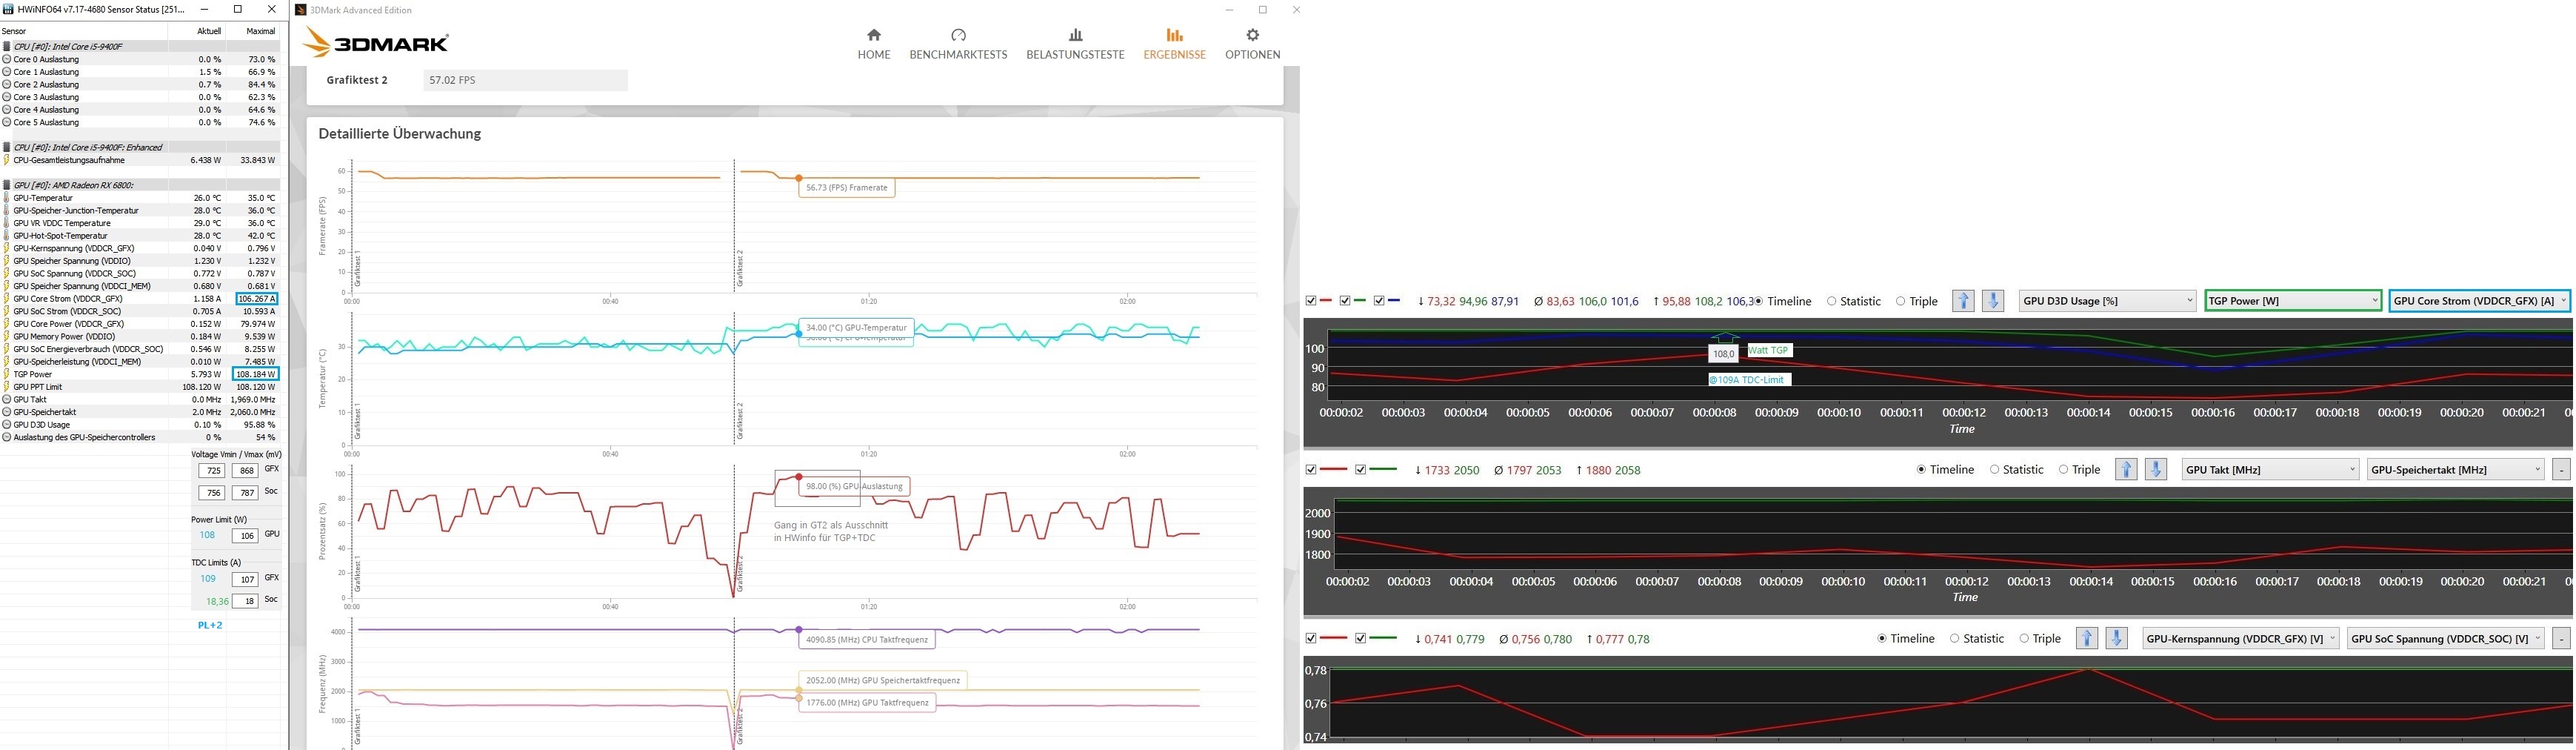Viewport: 2576px width, 750px height.
Task: Open the GPU-Kernspannung (VDDCR_GFX) [V] dropdown
Action: pos(2240,638)
